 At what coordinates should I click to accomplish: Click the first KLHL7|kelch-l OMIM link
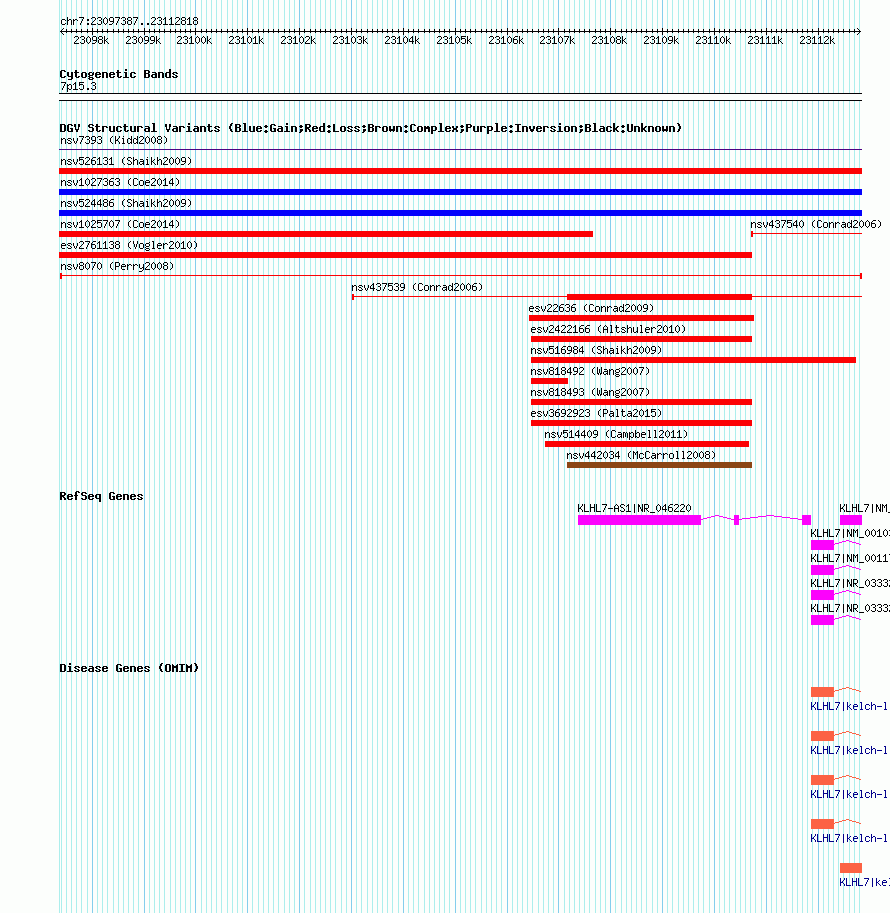pos(849,706)
